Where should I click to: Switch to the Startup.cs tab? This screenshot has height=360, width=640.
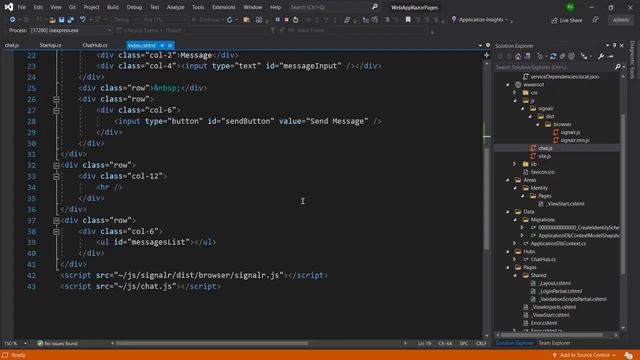click(51, 45)
